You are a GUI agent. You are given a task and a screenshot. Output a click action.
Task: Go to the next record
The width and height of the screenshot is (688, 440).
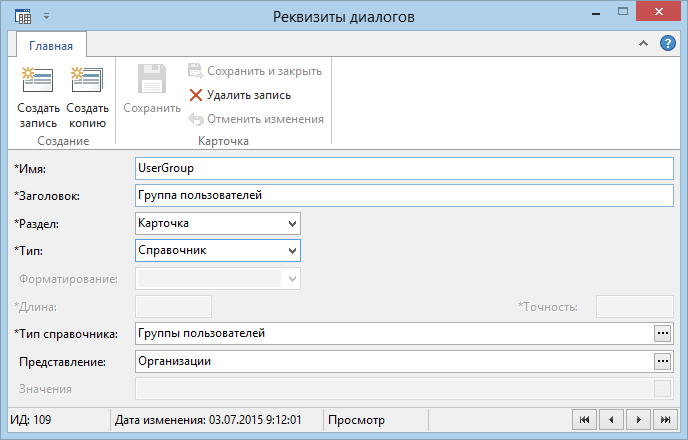tap(638, 420)
